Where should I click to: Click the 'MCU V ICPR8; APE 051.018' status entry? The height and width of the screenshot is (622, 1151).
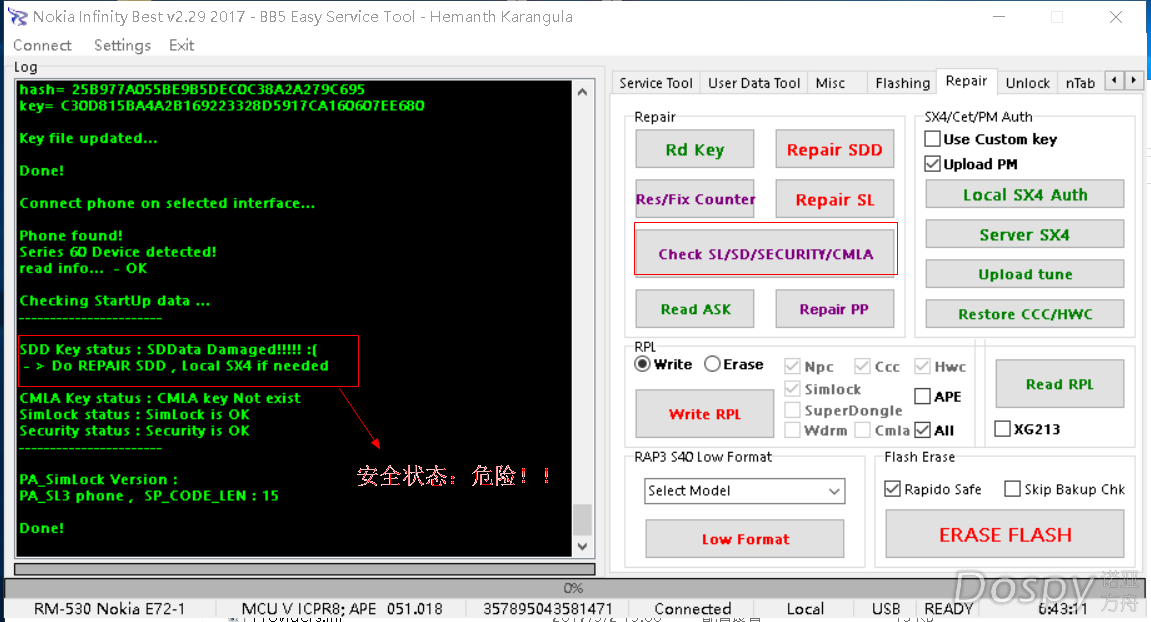click(x=342, y=609)
